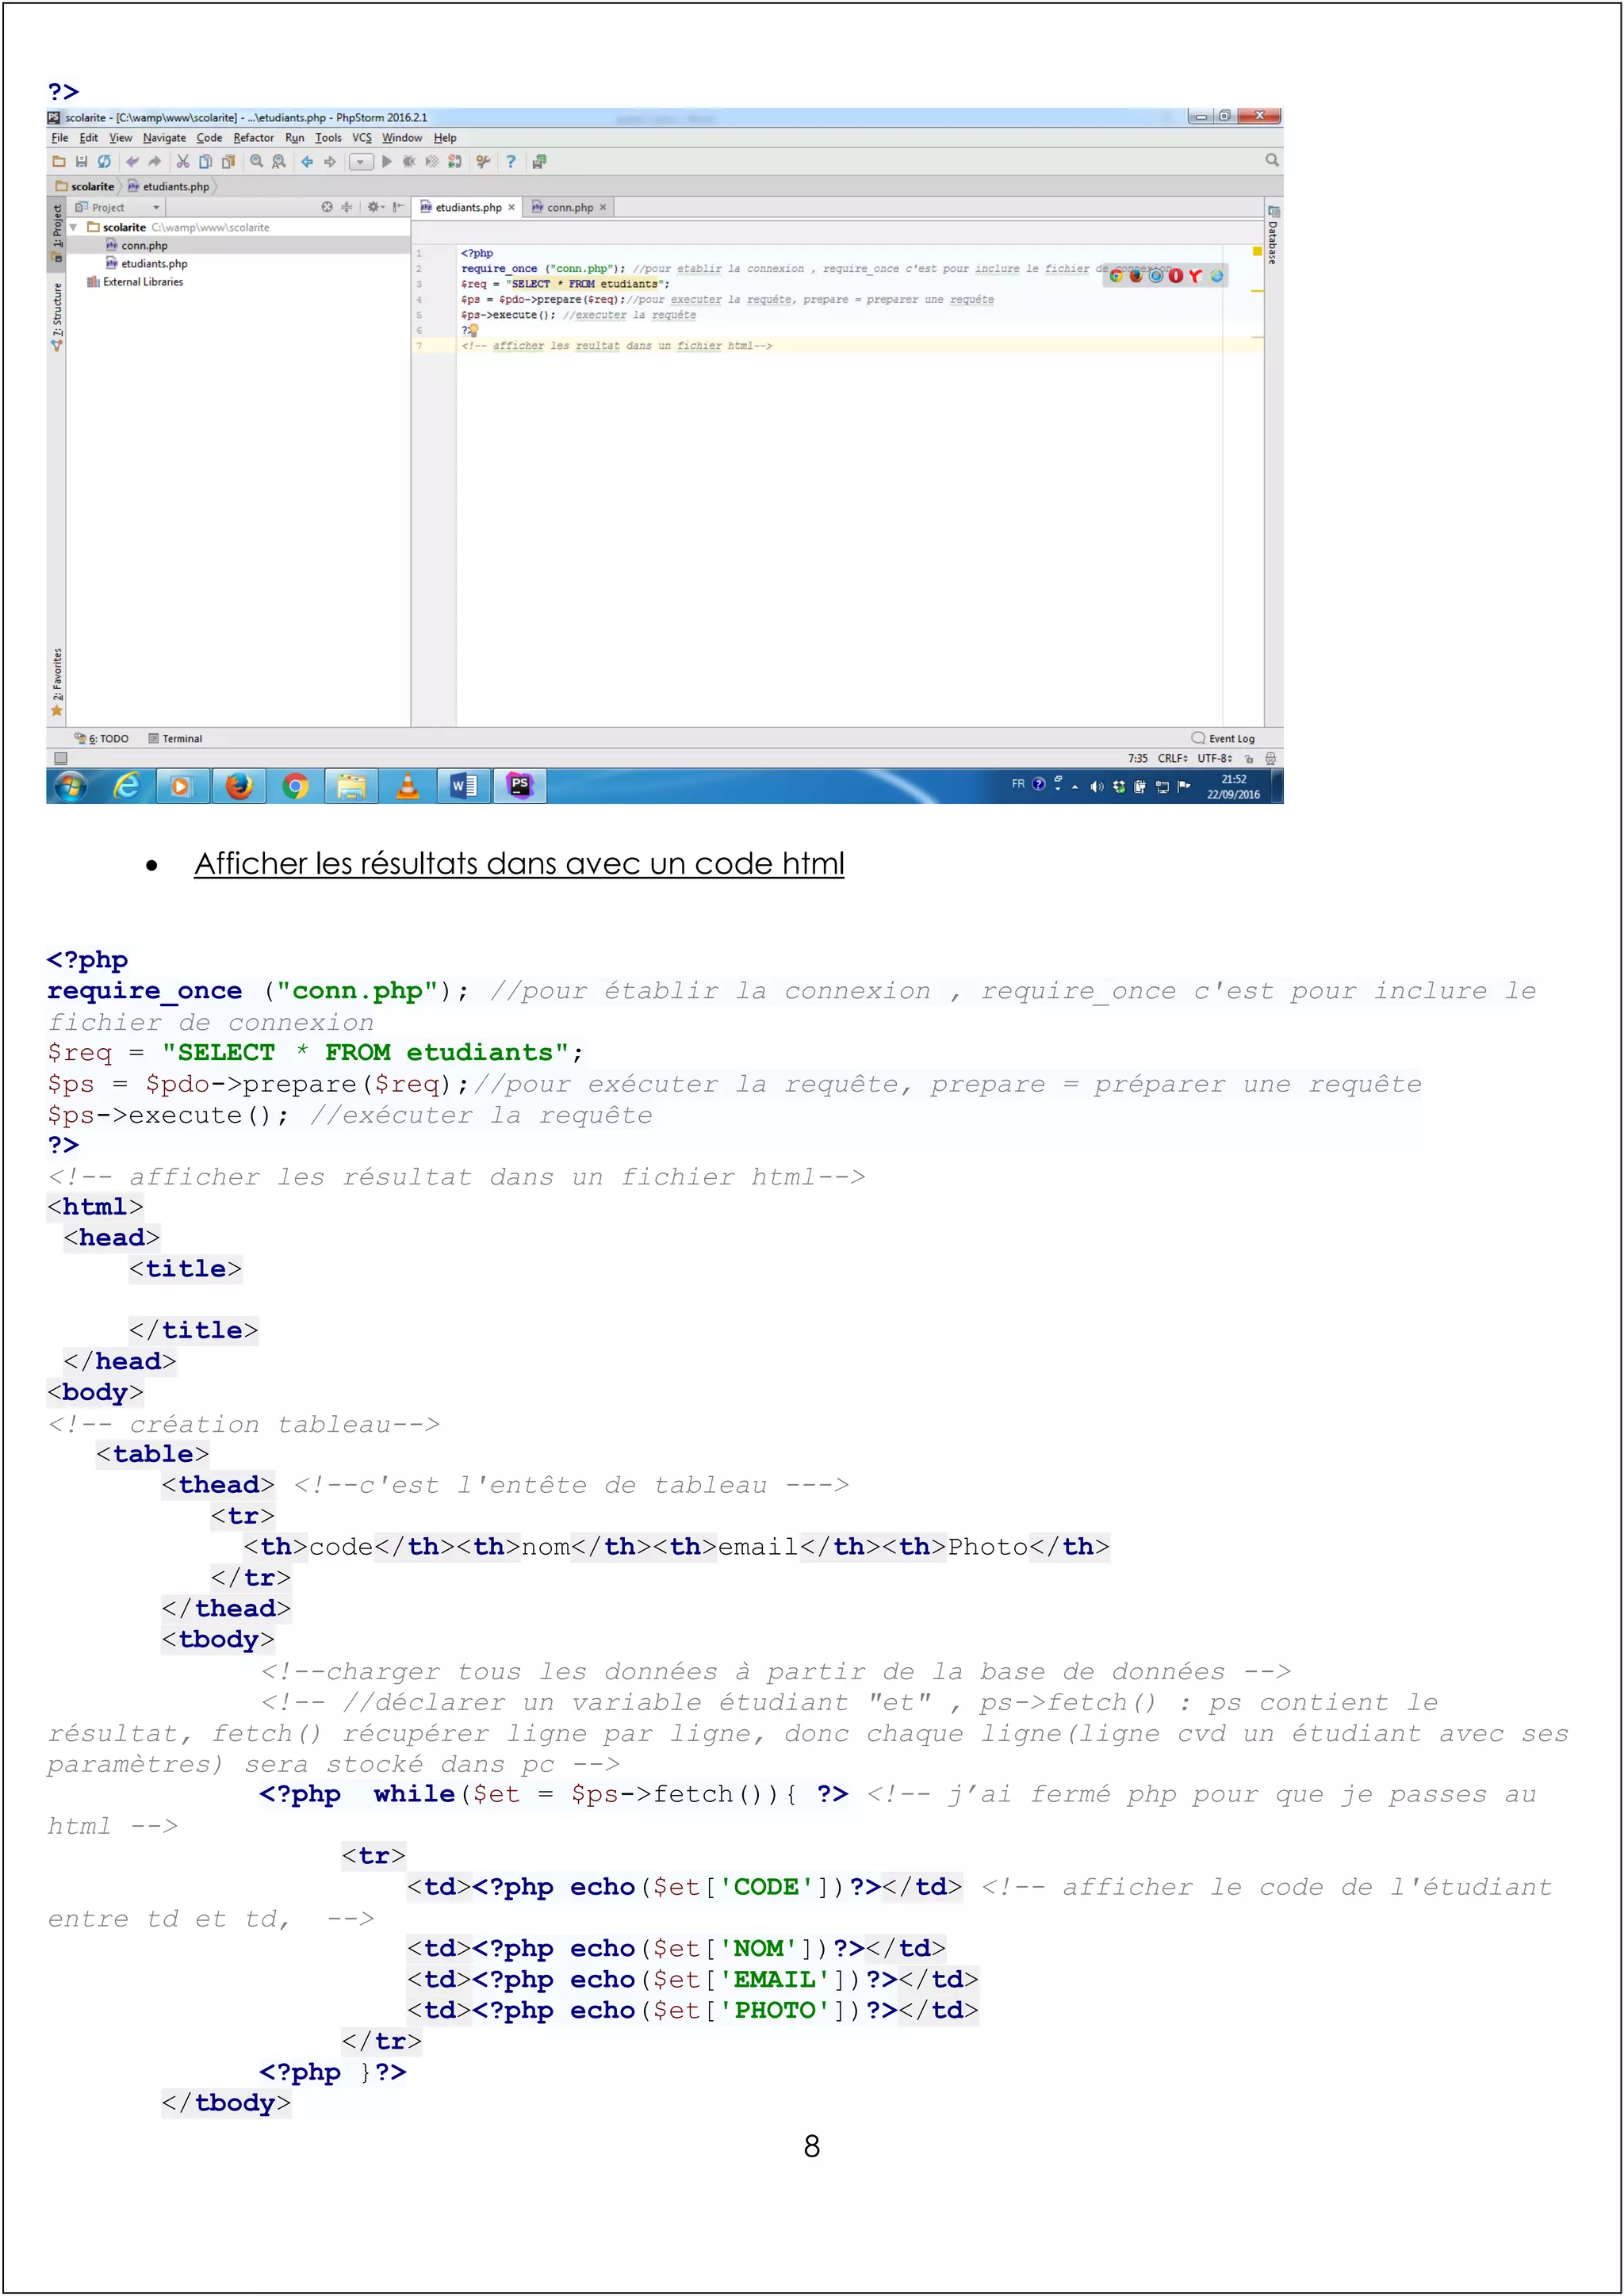Viewport: 1624px width, 2296px height.
Task: Click the Debug bug icon
Action: (409, 161)
